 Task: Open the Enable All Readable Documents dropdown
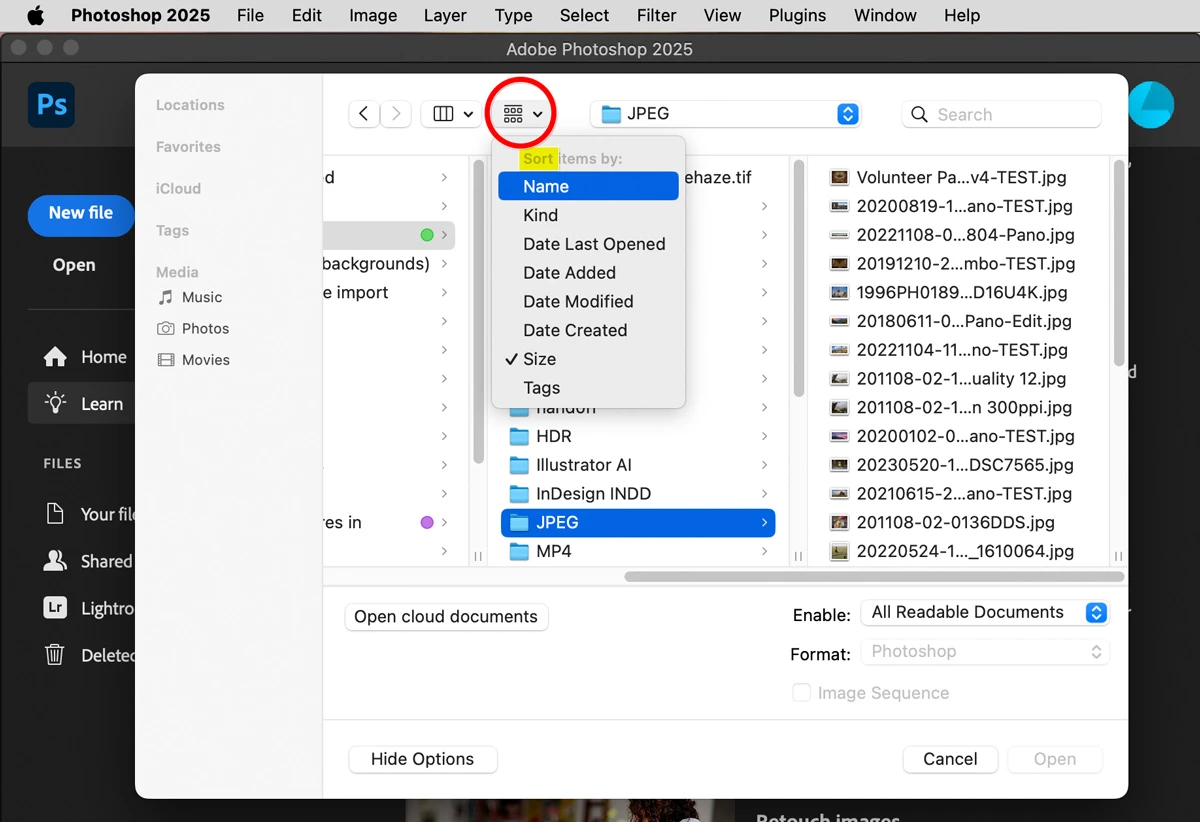tap(985, 612)
